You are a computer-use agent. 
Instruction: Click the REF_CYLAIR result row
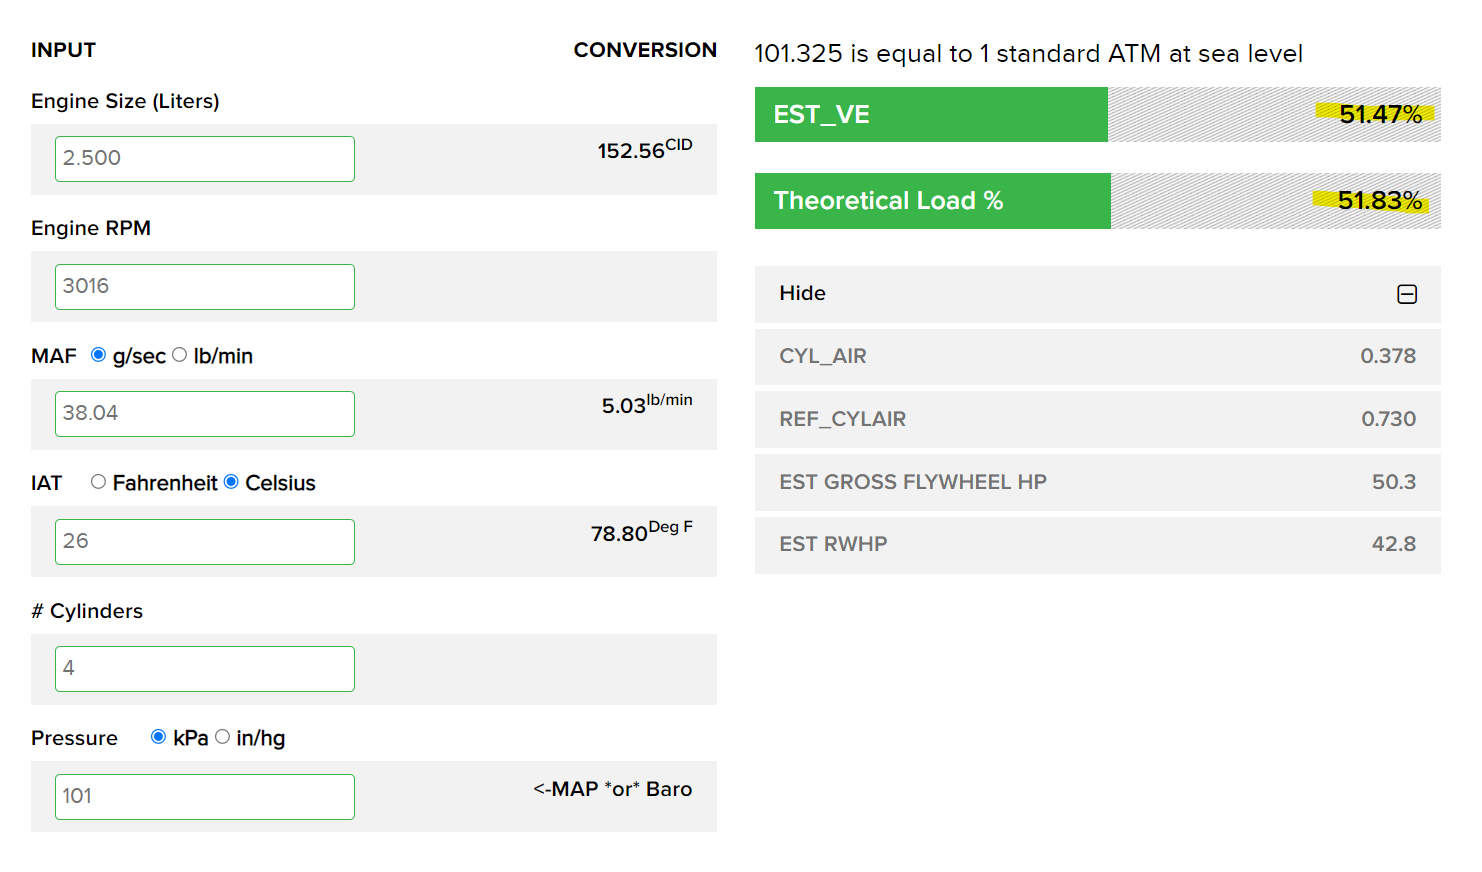(1097, 419)
